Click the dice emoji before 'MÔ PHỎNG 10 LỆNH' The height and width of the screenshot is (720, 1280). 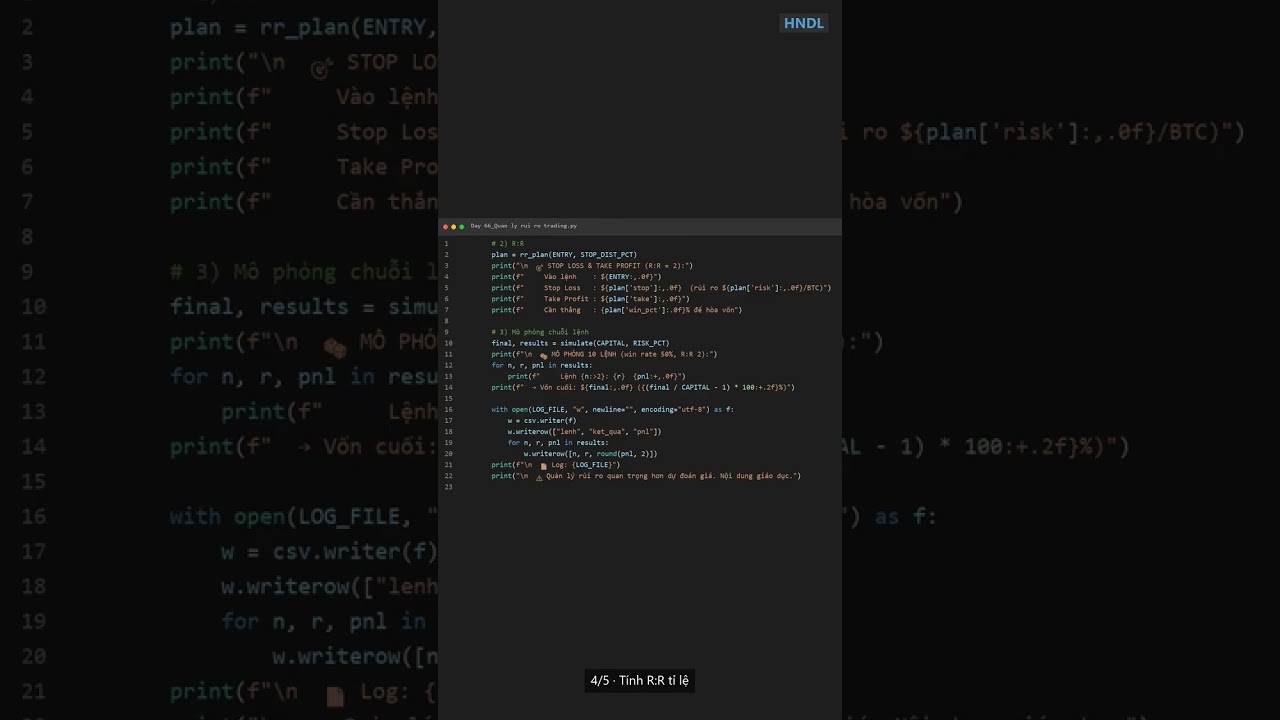[x=544, y=355]
